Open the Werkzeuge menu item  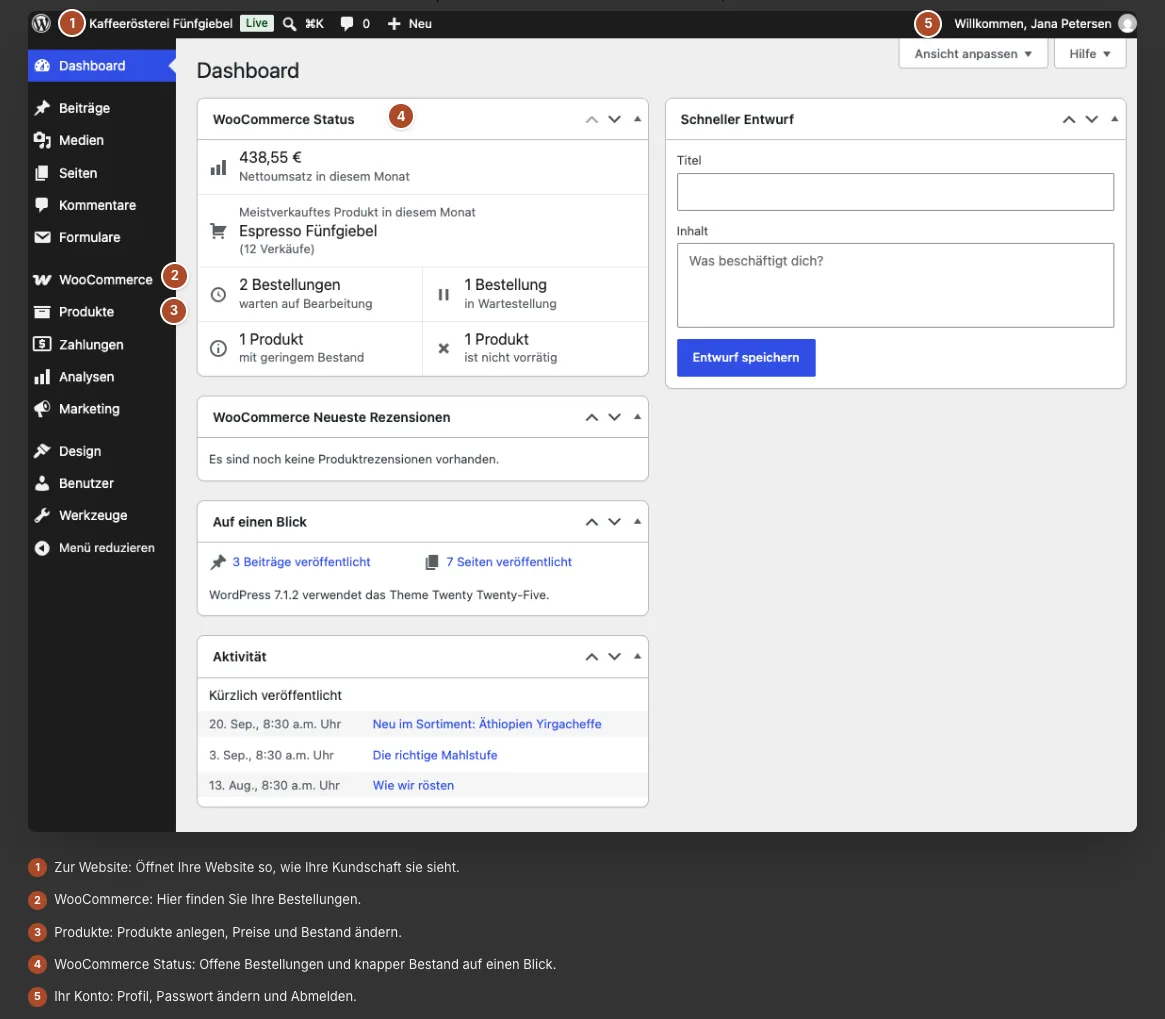click(102, 515)
